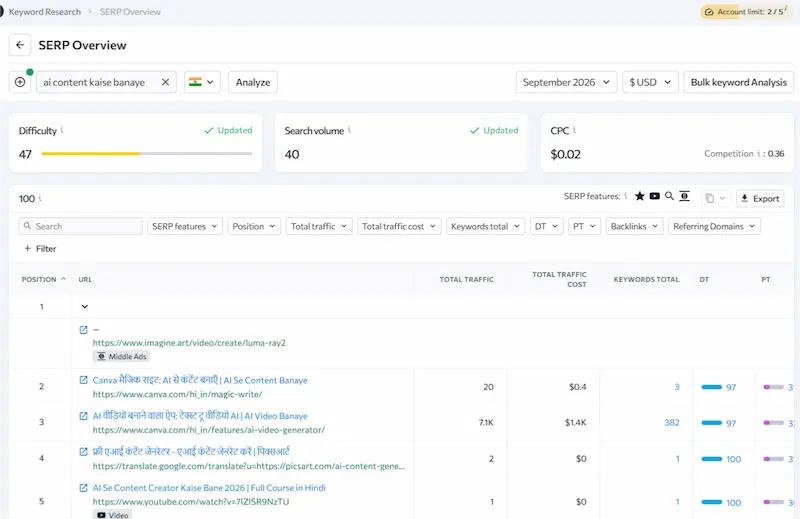
Task: Open external link icon for AI Video Banaye result
Action: pyautogui.click(x=84, y=416)
